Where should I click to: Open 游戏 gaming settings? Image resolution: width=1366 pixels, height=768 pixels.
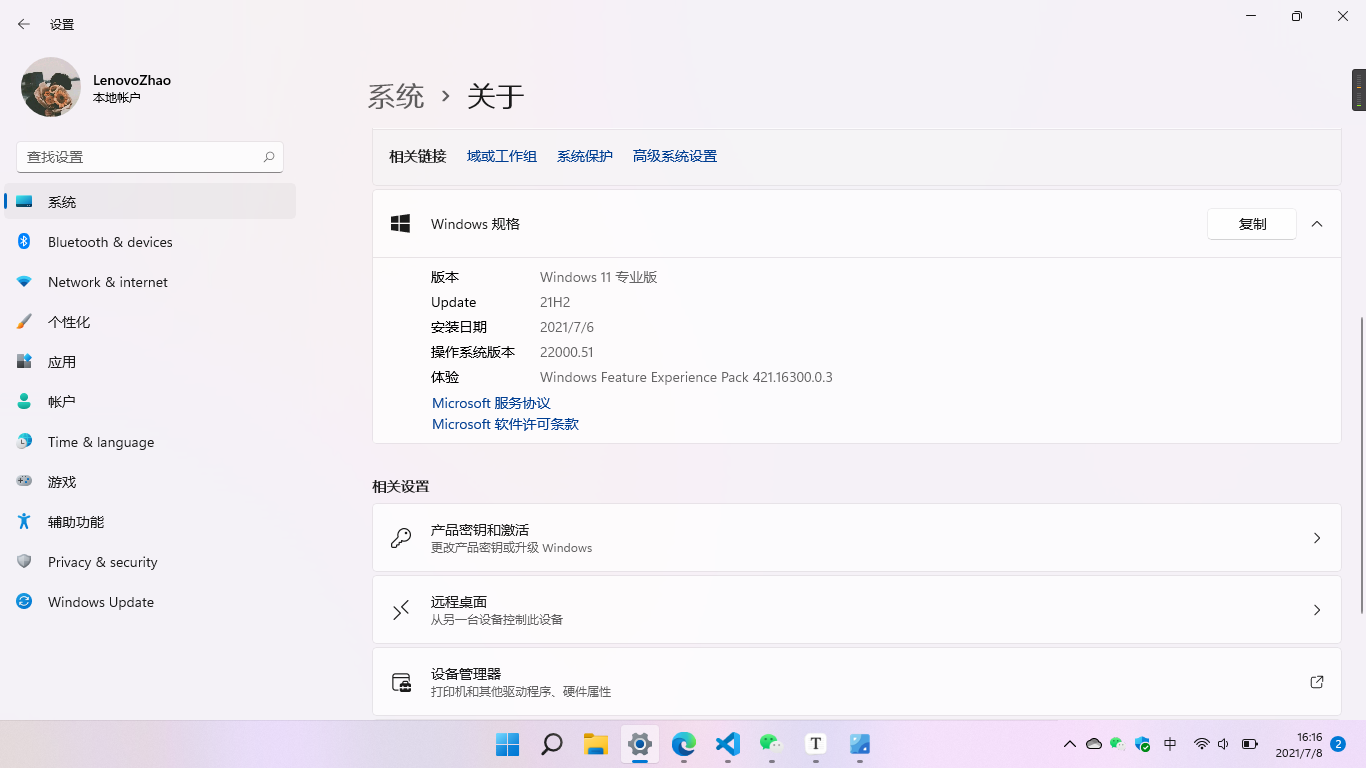[x=150, y=482]
